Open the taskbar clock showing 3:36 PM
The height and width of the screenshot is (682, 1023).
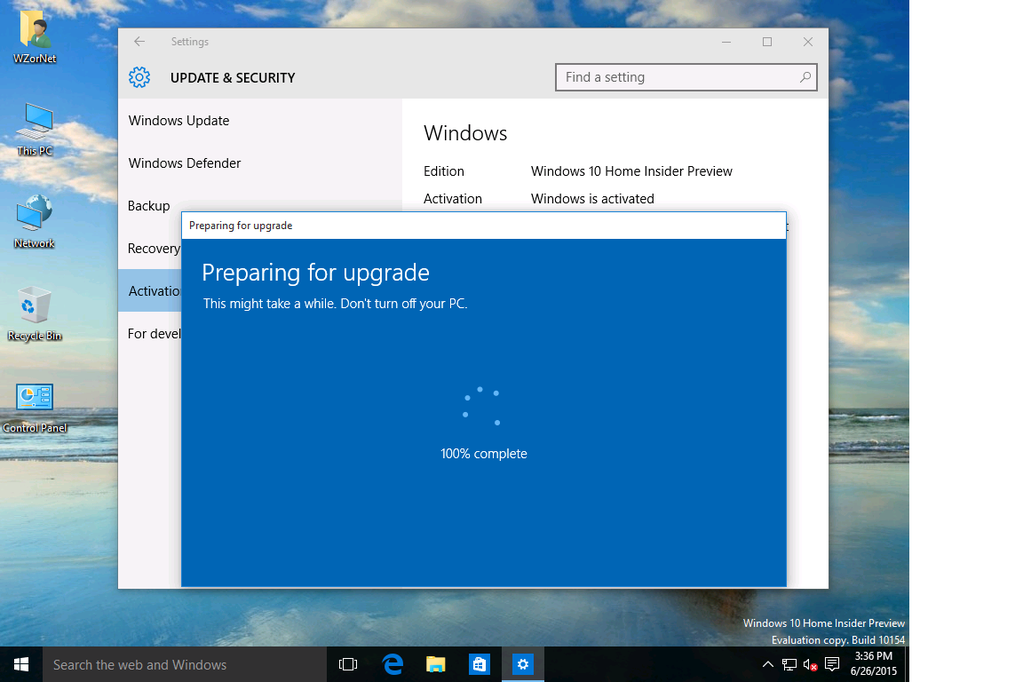[x=874, y=664]
